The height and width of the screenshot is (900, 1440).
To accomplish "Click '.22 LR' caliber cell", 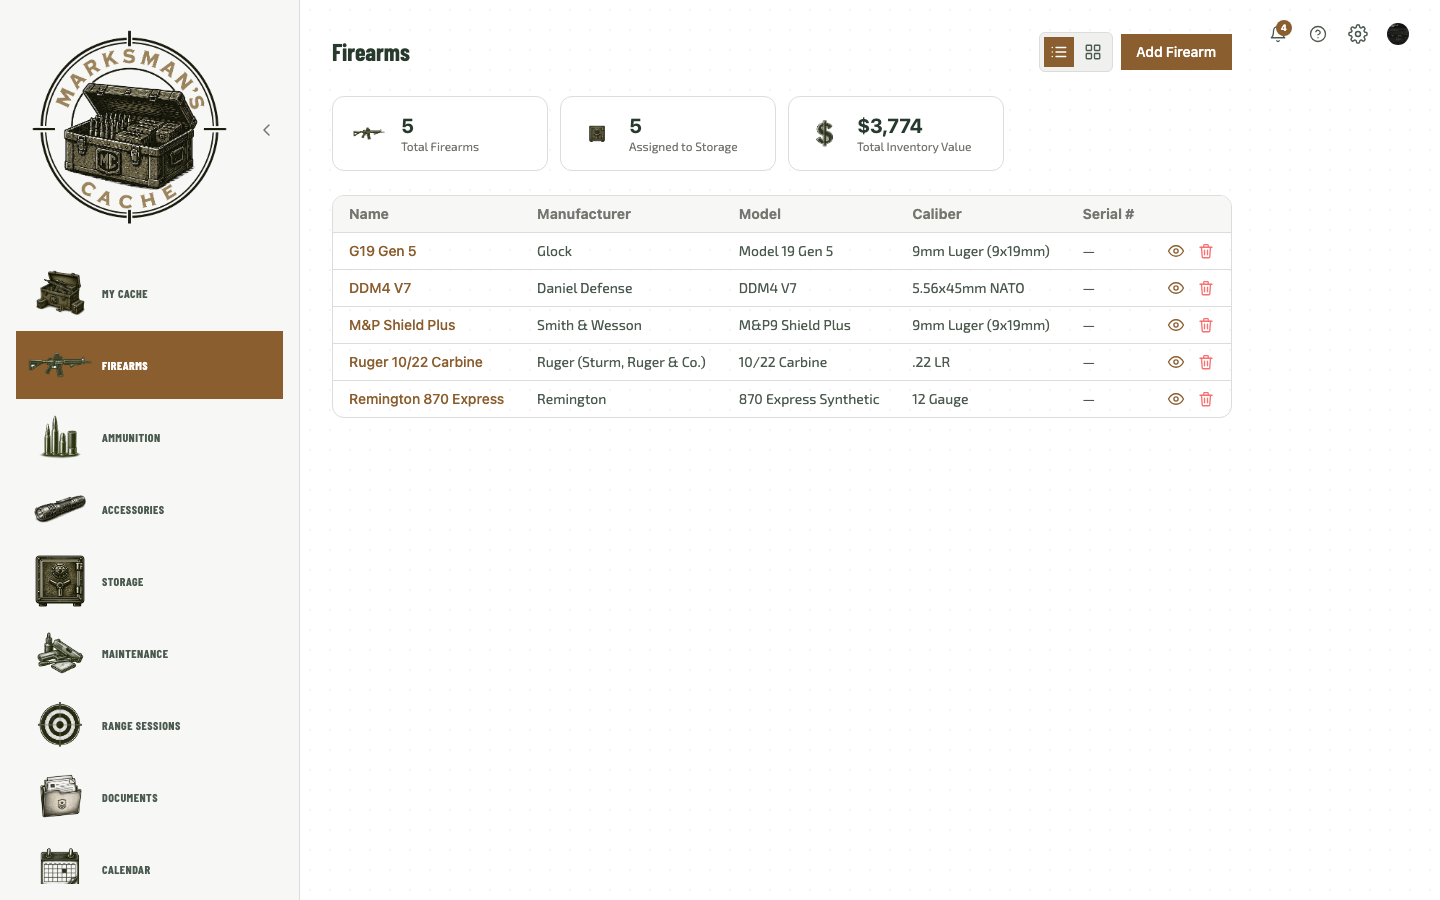I will point(931,362).
